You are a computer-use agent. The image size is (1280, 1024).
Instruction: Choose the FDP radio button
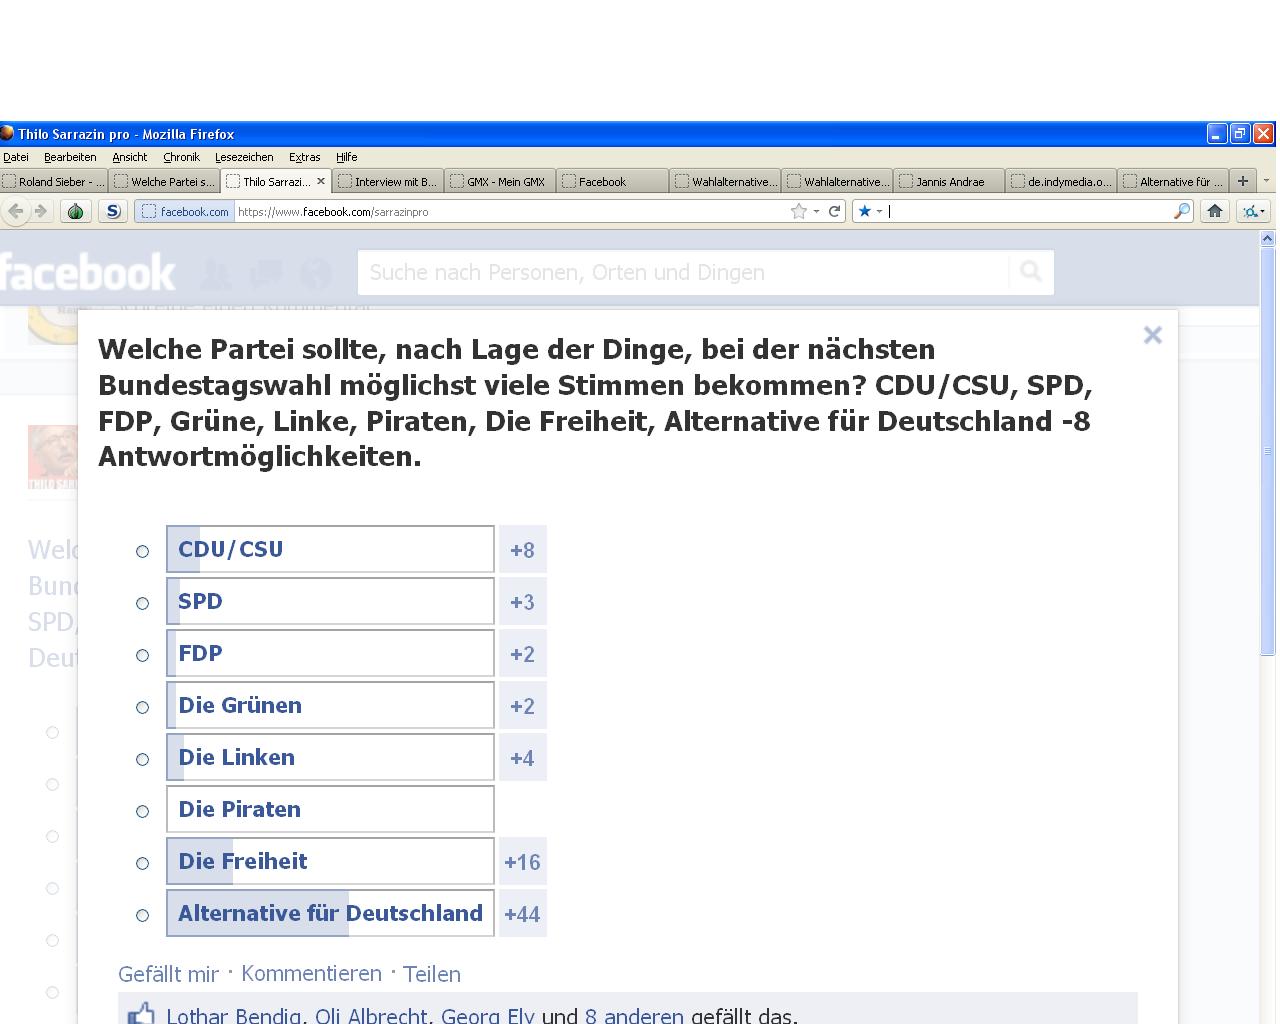click(143, 655)
